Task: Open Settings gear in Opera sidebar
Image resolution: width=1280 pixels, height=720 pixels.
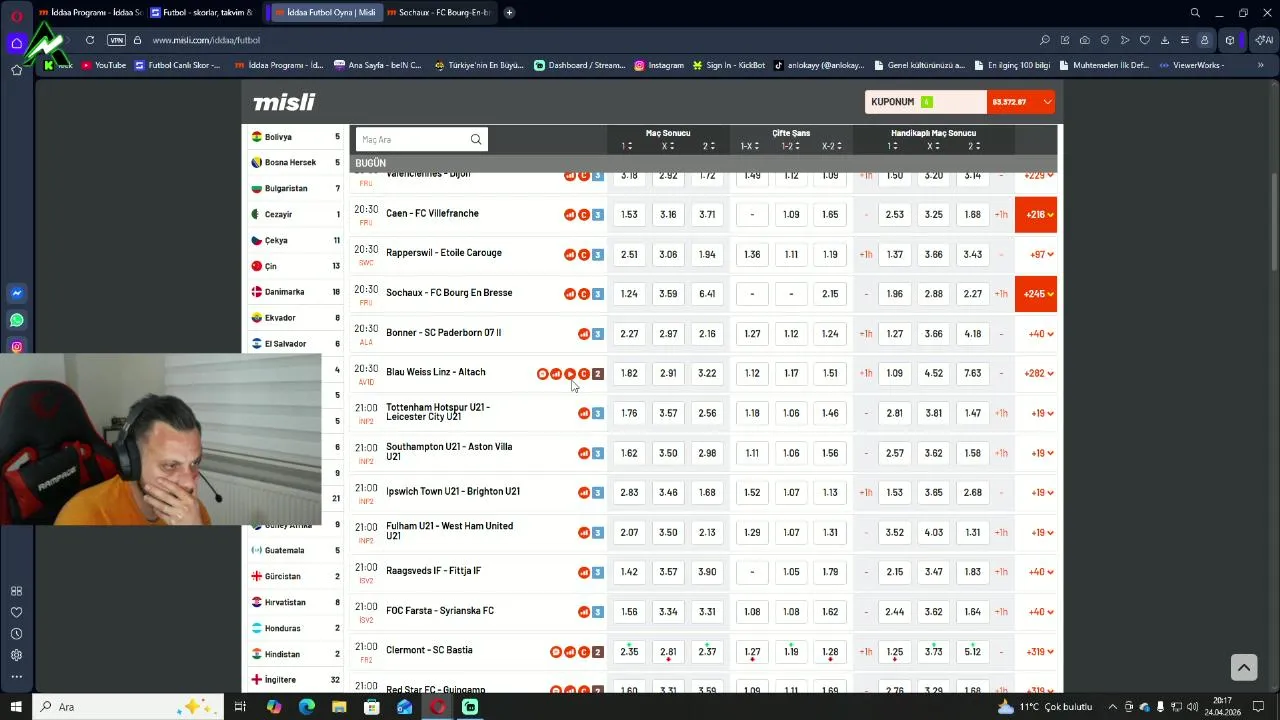Action: [x=16, y=655]
